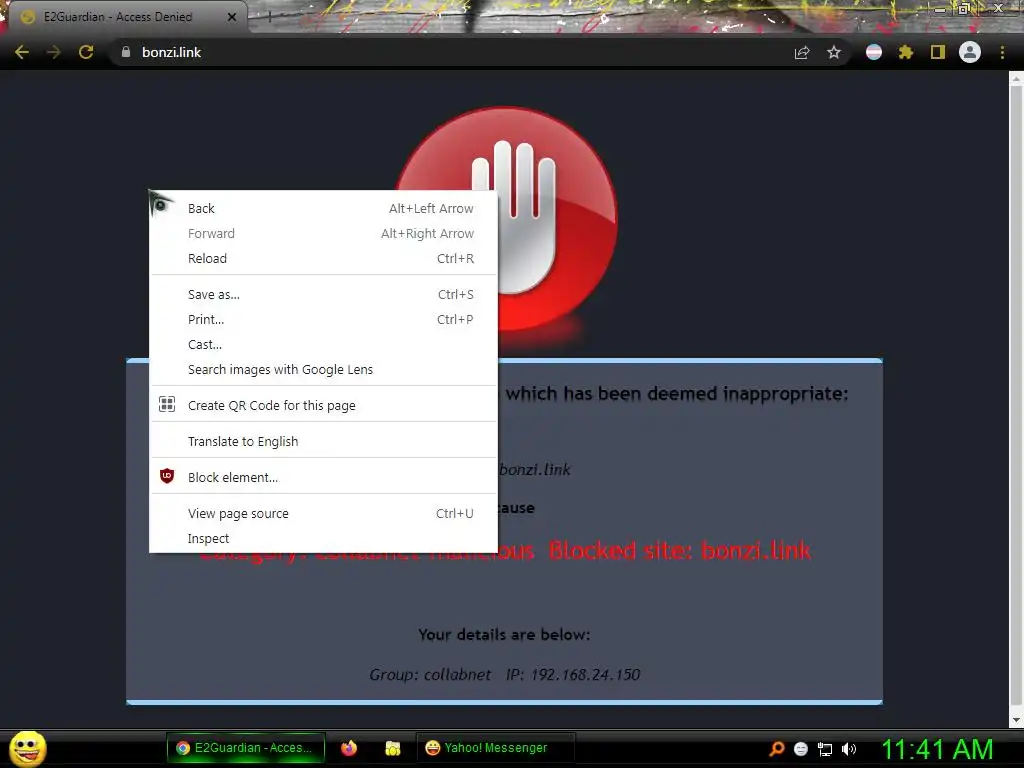Click the round face tray icon
Image resolution: width=1024 pixels, height=768 pixels.
[801, 749]
